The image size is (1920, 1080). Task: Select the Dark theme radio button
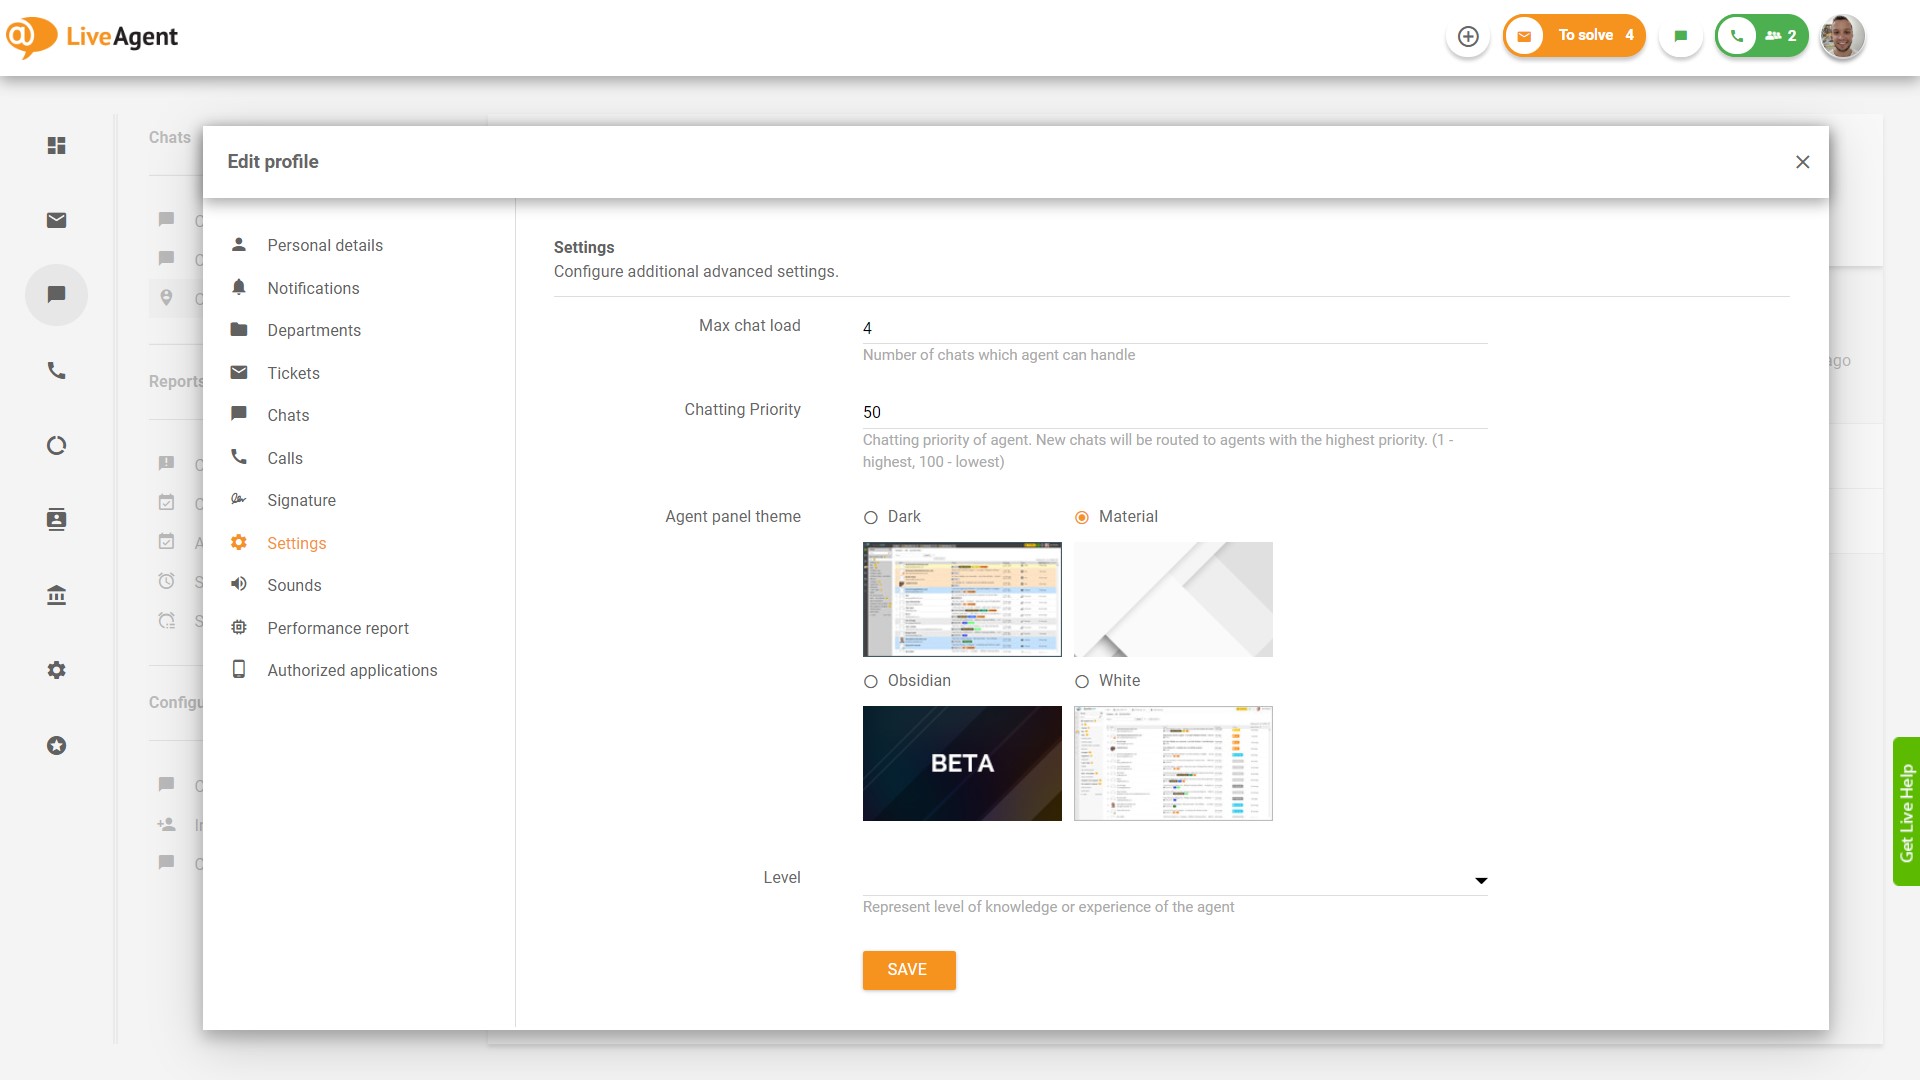[870, 516]
